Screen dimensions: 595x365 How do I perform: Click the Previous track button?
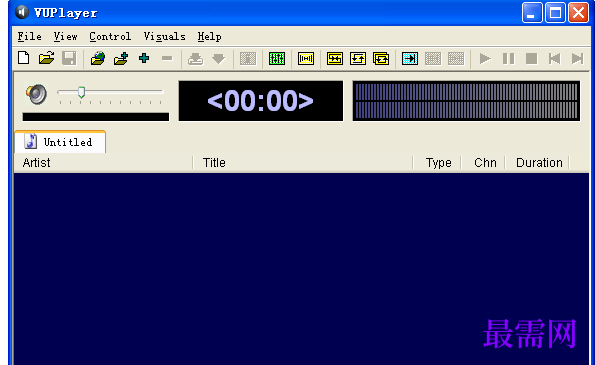tap(554, 59)
